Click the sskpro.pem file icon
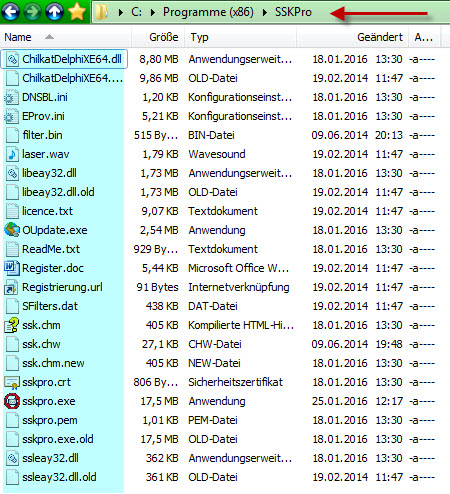This screenshot has width=450, height=494. point(12,420)
